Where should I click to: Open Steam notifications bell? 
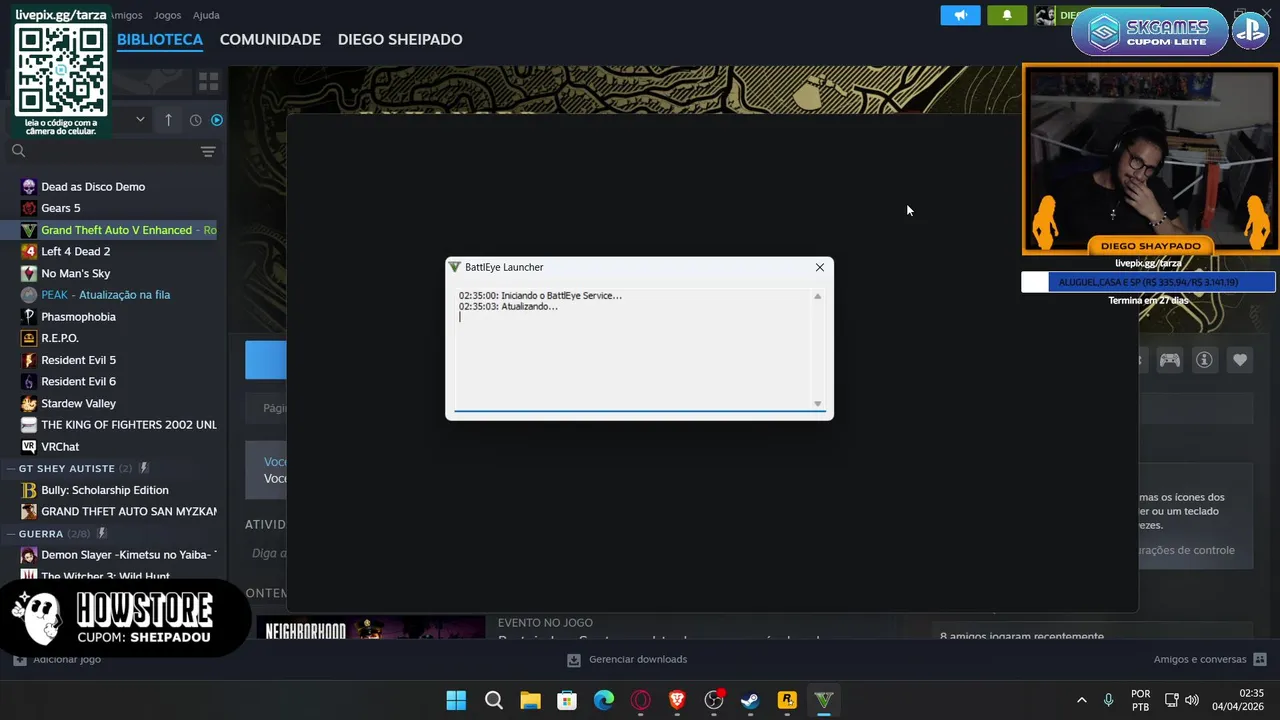point(1007,15)
